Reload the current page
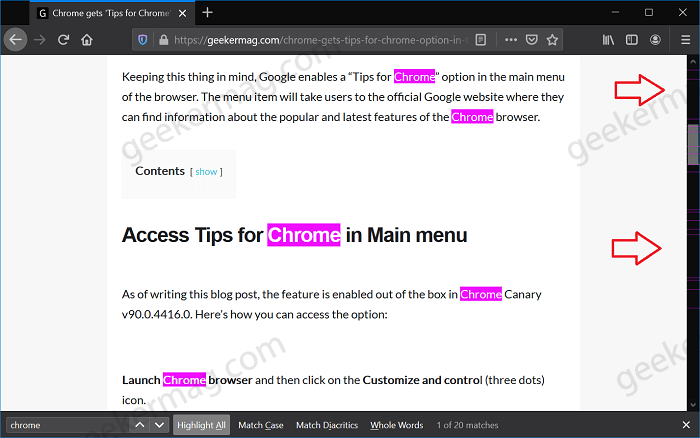Viewport: 700px width, 438px height. pos(63,40)
